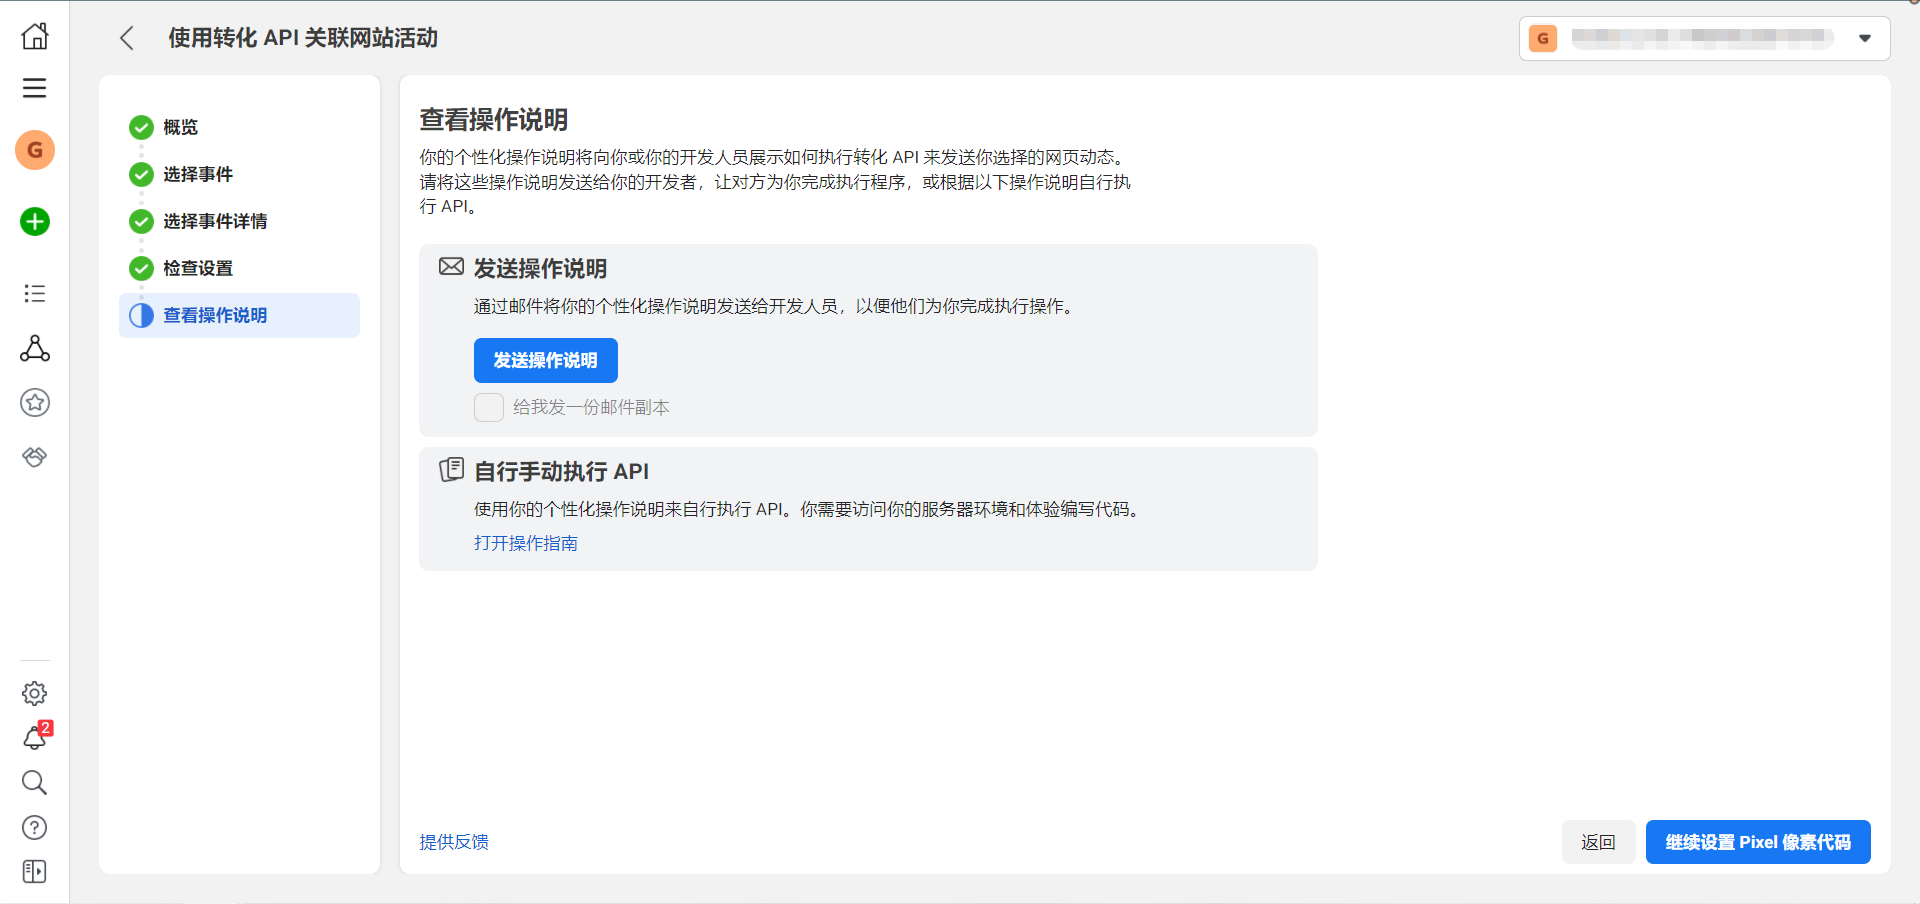Viewport: 1920px width, 904px height.
Task: Click the 查看操作说明 main heading
Action: tap(494, 120)
